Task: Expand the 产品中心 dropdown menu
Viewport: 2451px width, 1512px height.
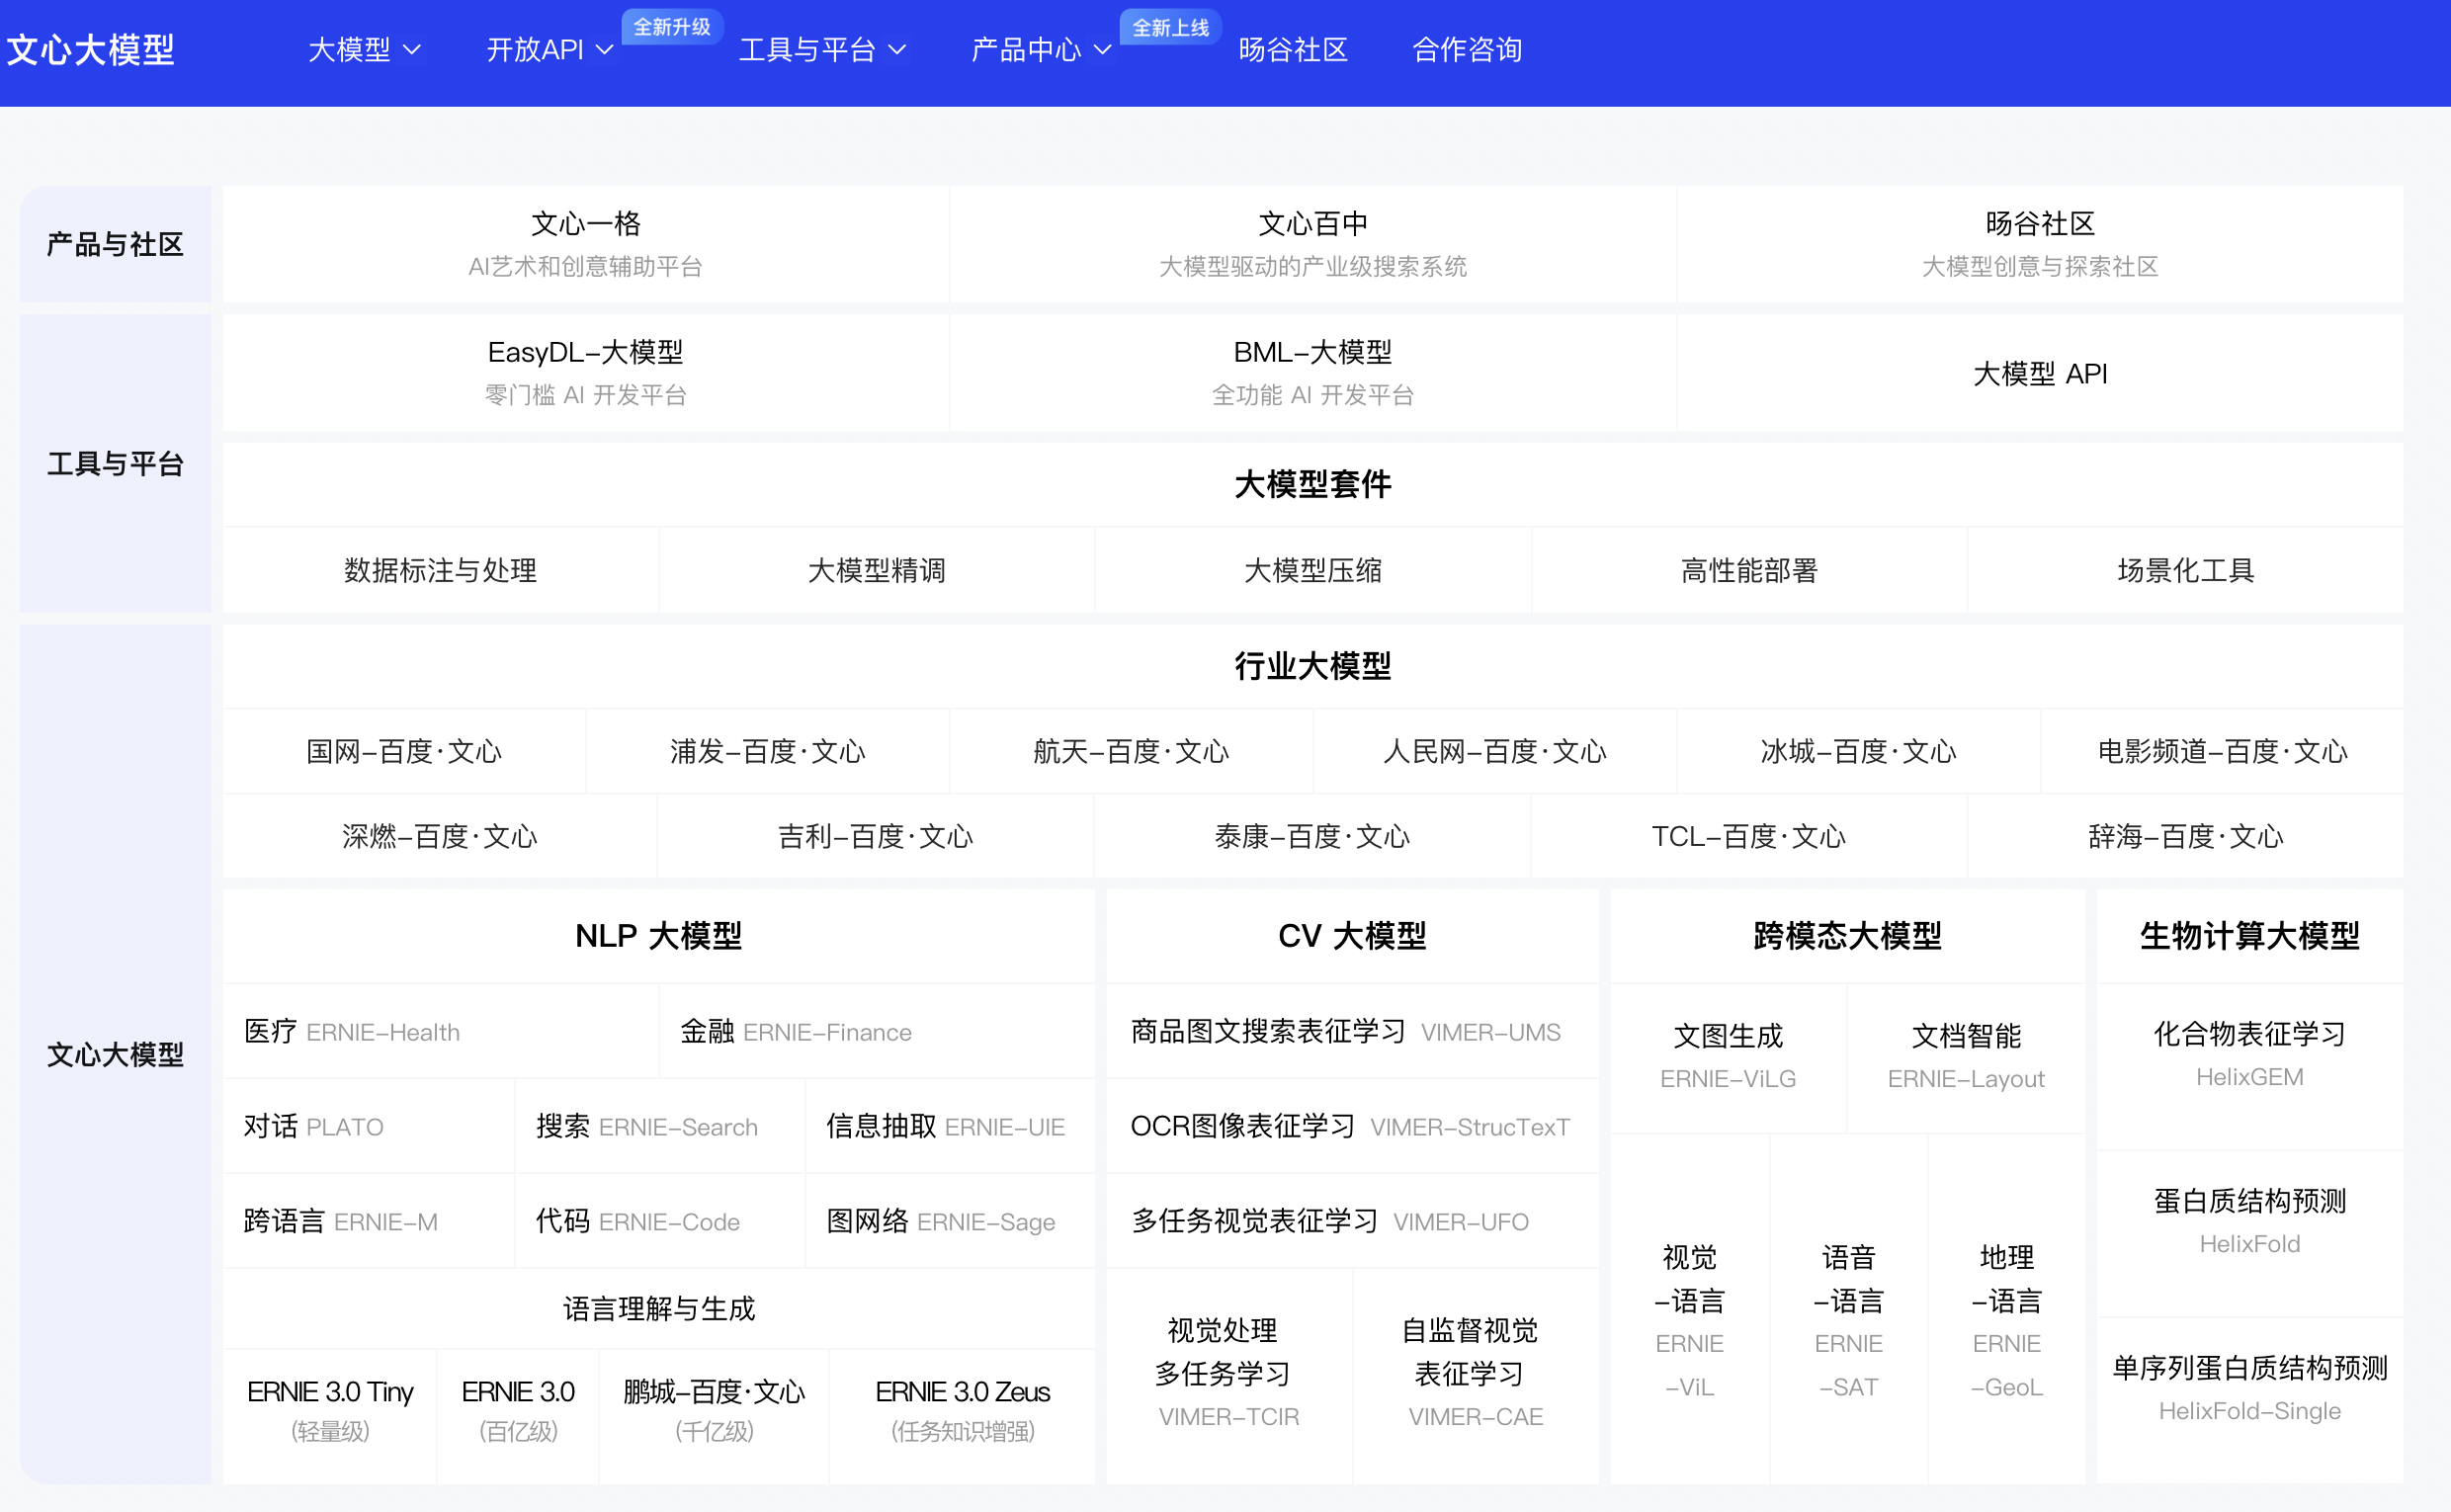Action: tap(1041, 50)
